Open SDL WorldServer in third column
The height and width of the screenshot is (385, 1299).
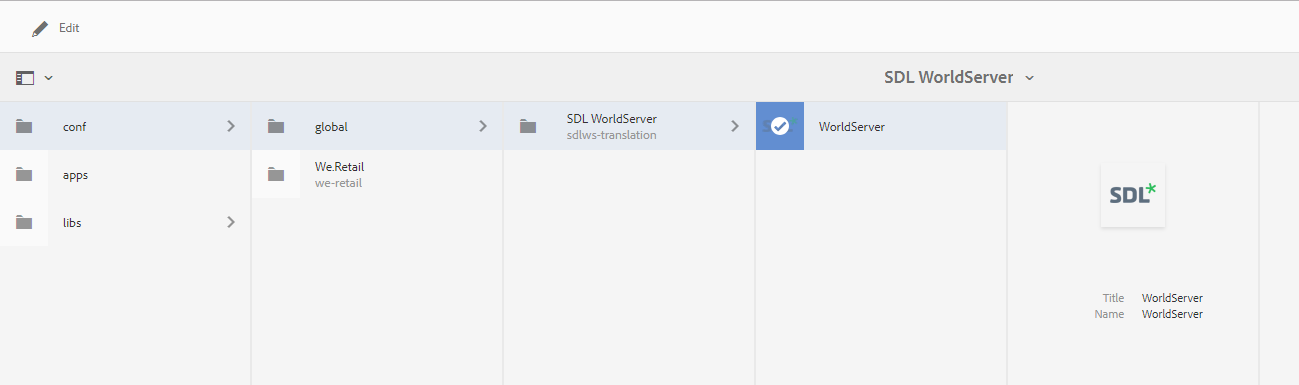pyautogui.click(x=629, y=126)
